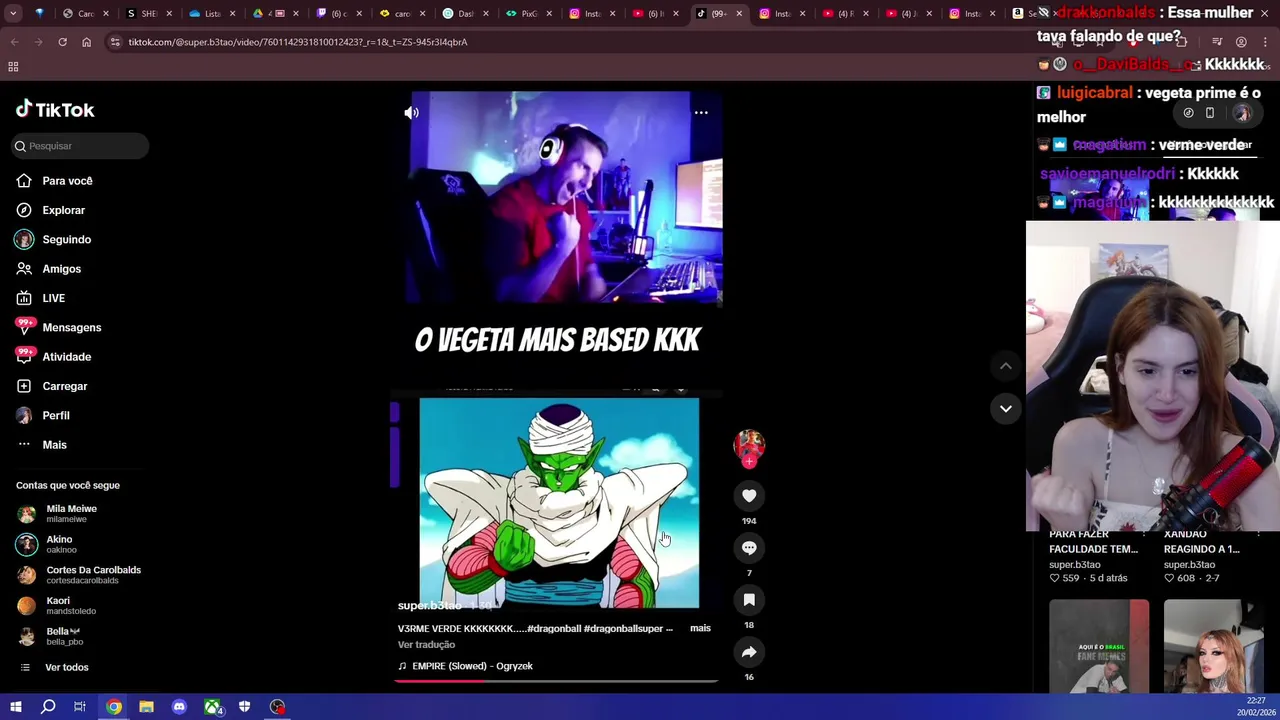
Task: Seek on the video progress bar
Action: (x=556, y=681)
